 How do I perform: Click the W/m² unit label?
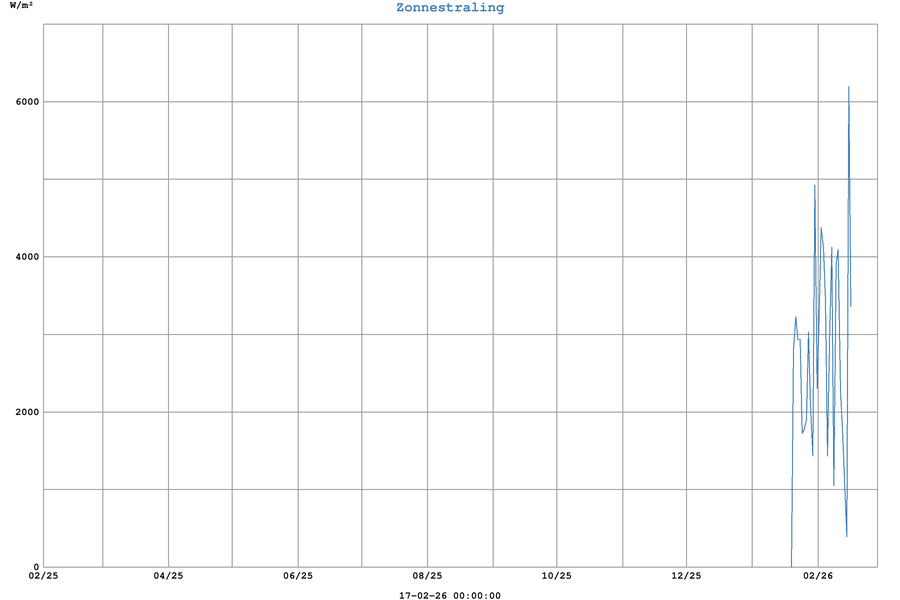22,6
